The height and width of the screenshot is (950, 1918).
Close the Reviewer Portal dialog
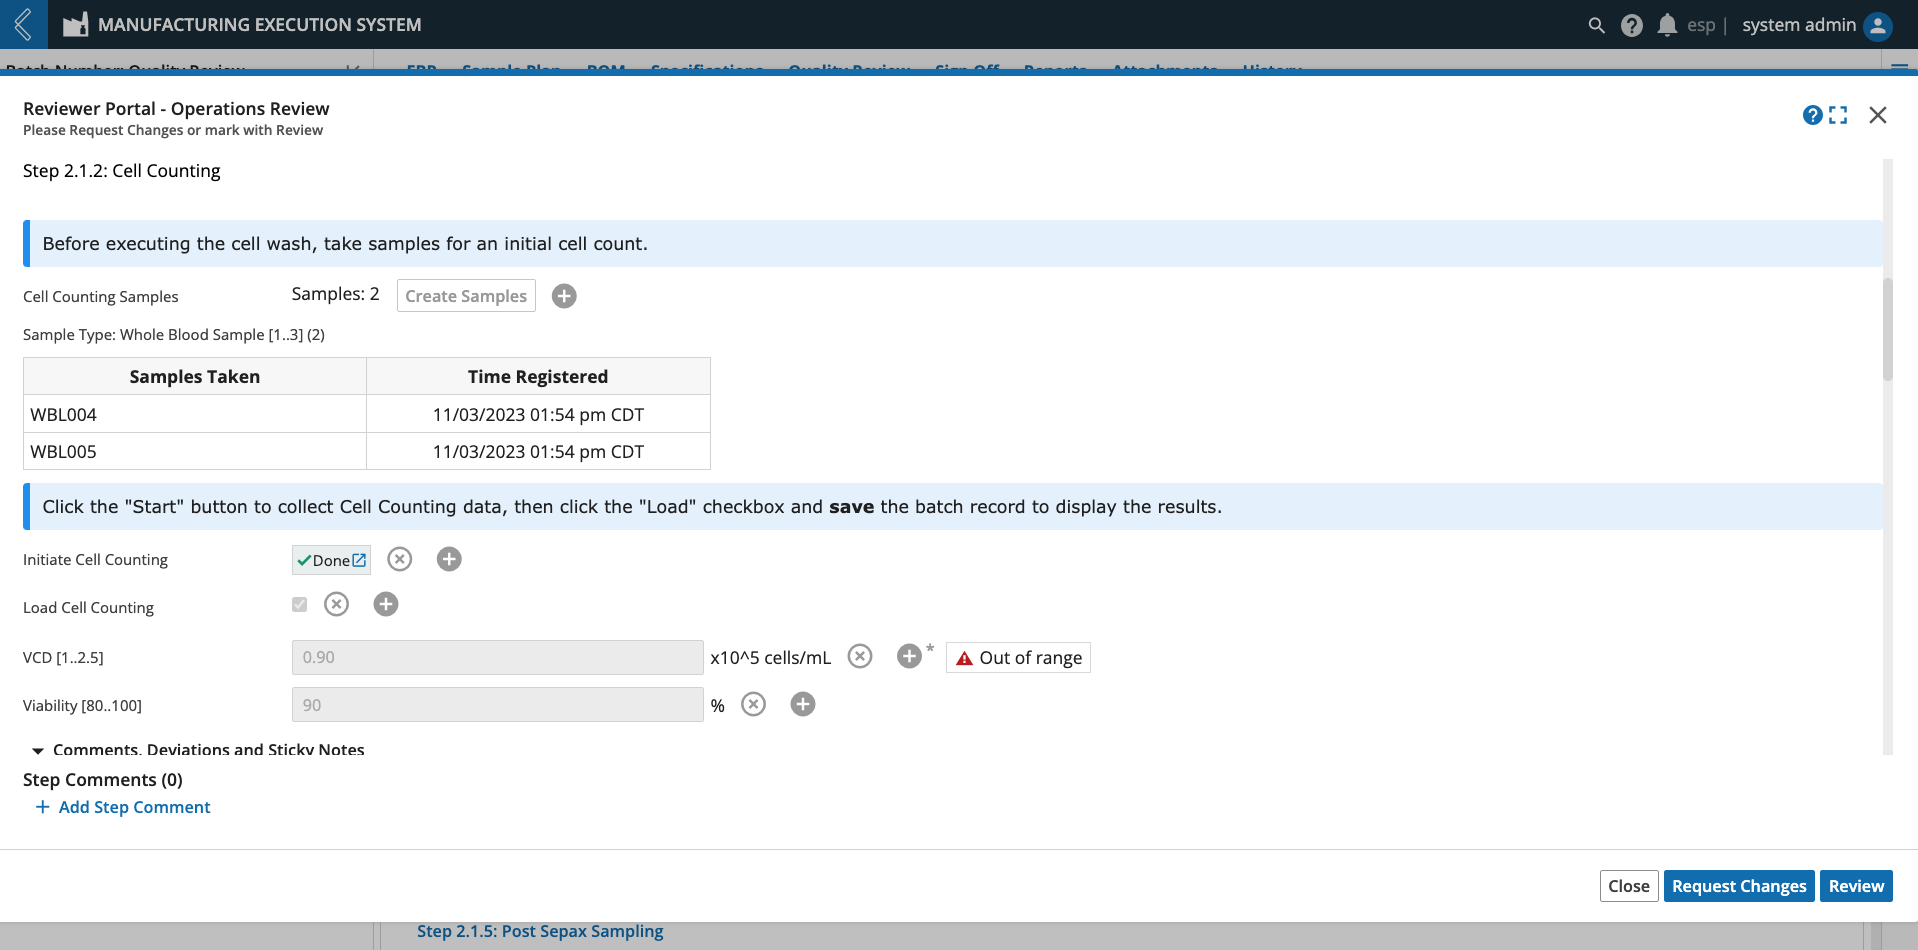[x=1878, y=115]
